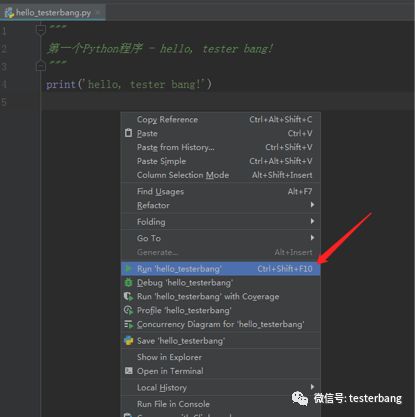The image size is (415, 417).
Task: Choose Copy Reference from the context menu
Action: click(220, 119)
